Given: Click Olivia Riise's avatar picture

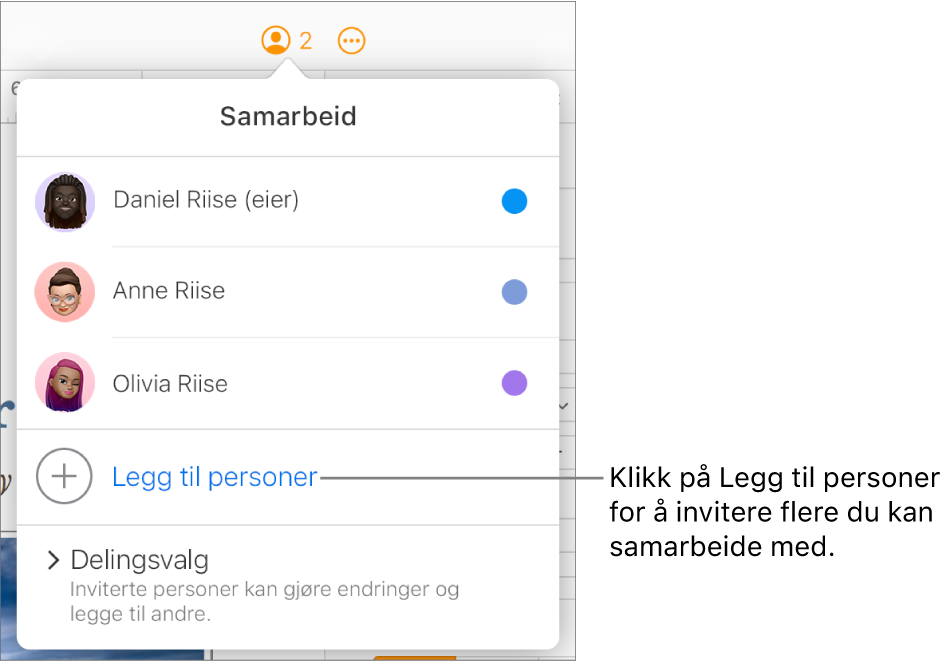Looking at the screenshot, I should pyautogui.click(x=64, y=383).
